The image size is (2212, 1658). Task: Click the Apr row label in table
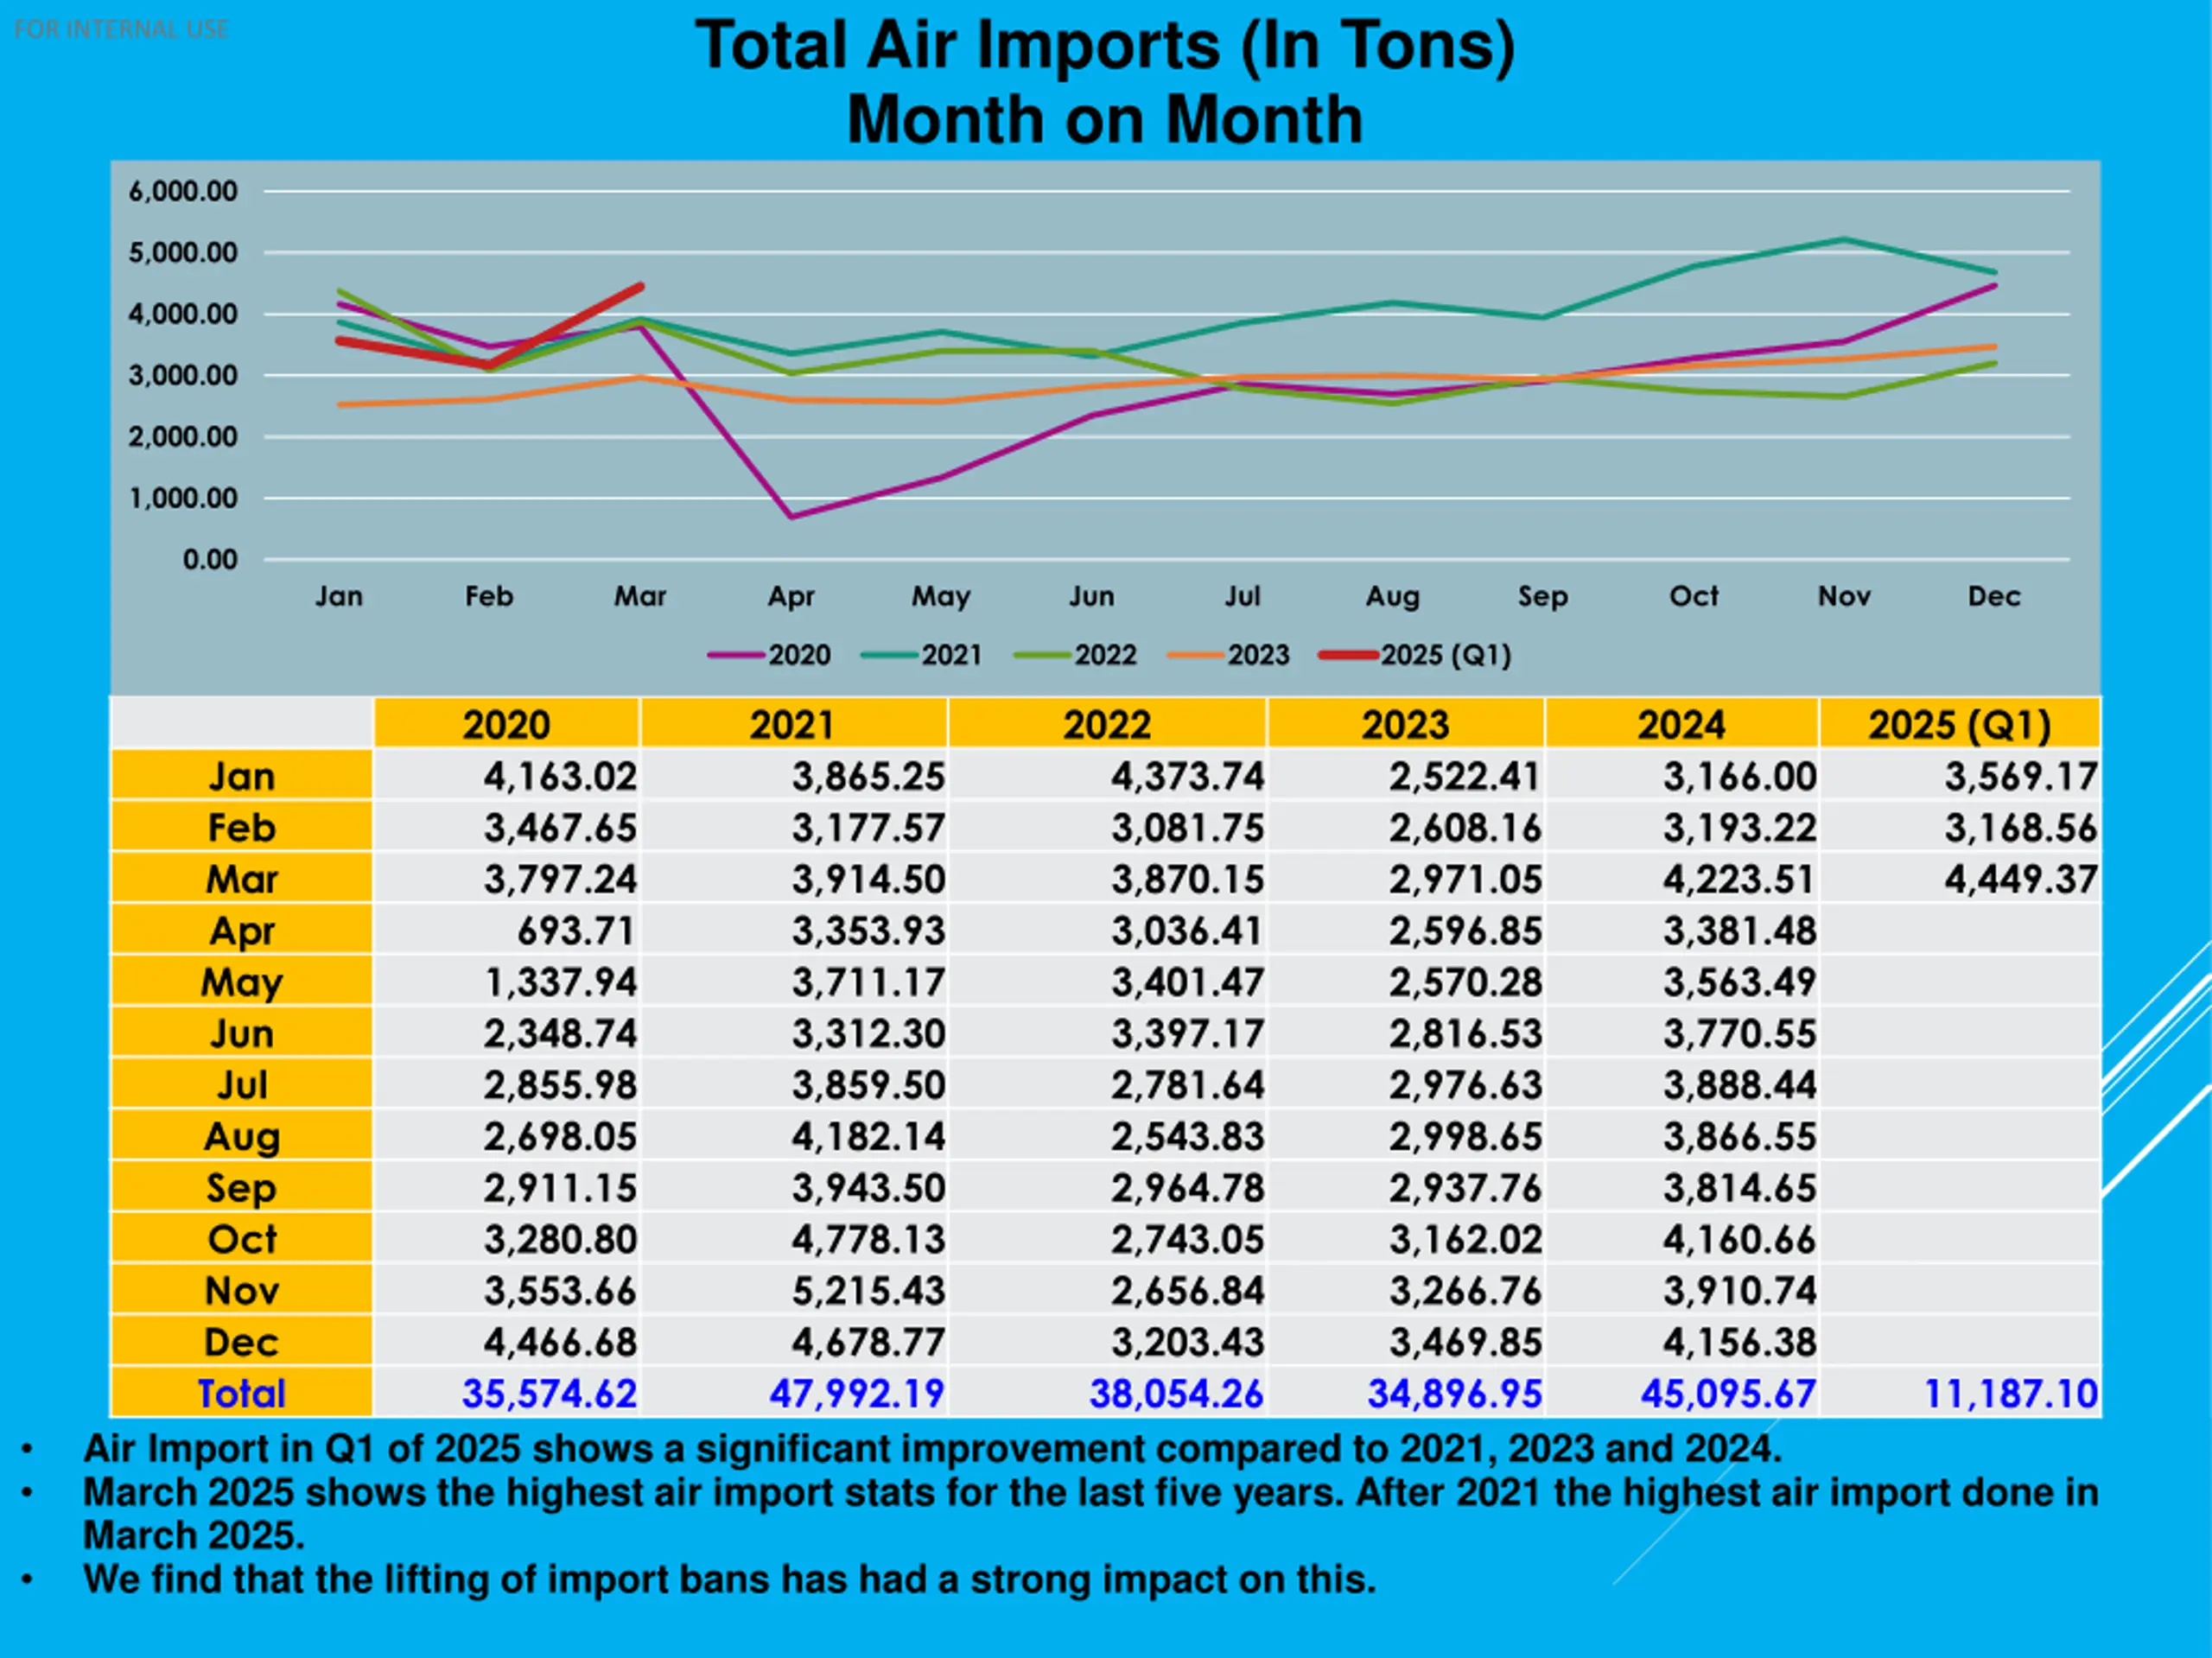(241, 931)
